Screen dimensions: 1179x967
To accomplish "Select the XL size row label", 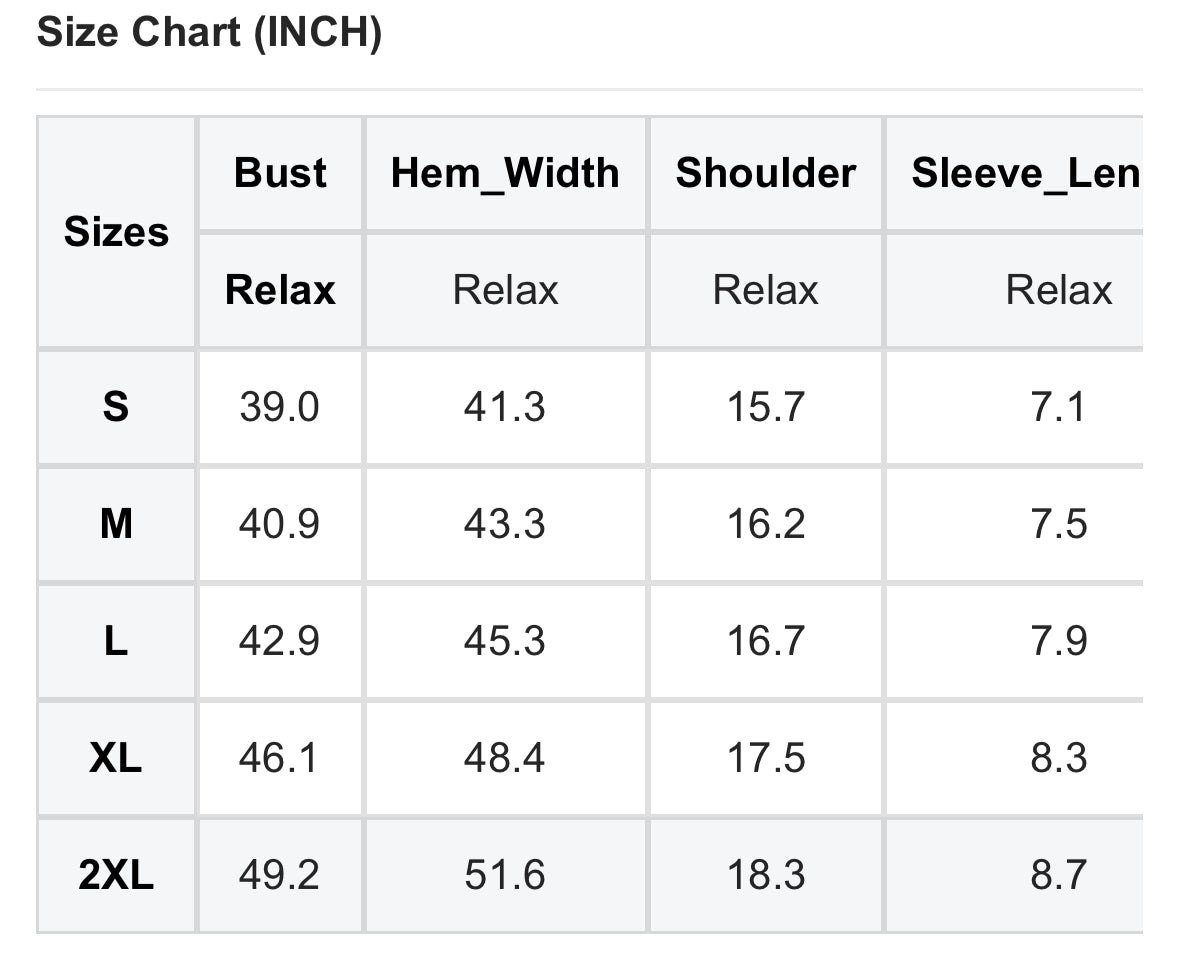I will [116, 758].
